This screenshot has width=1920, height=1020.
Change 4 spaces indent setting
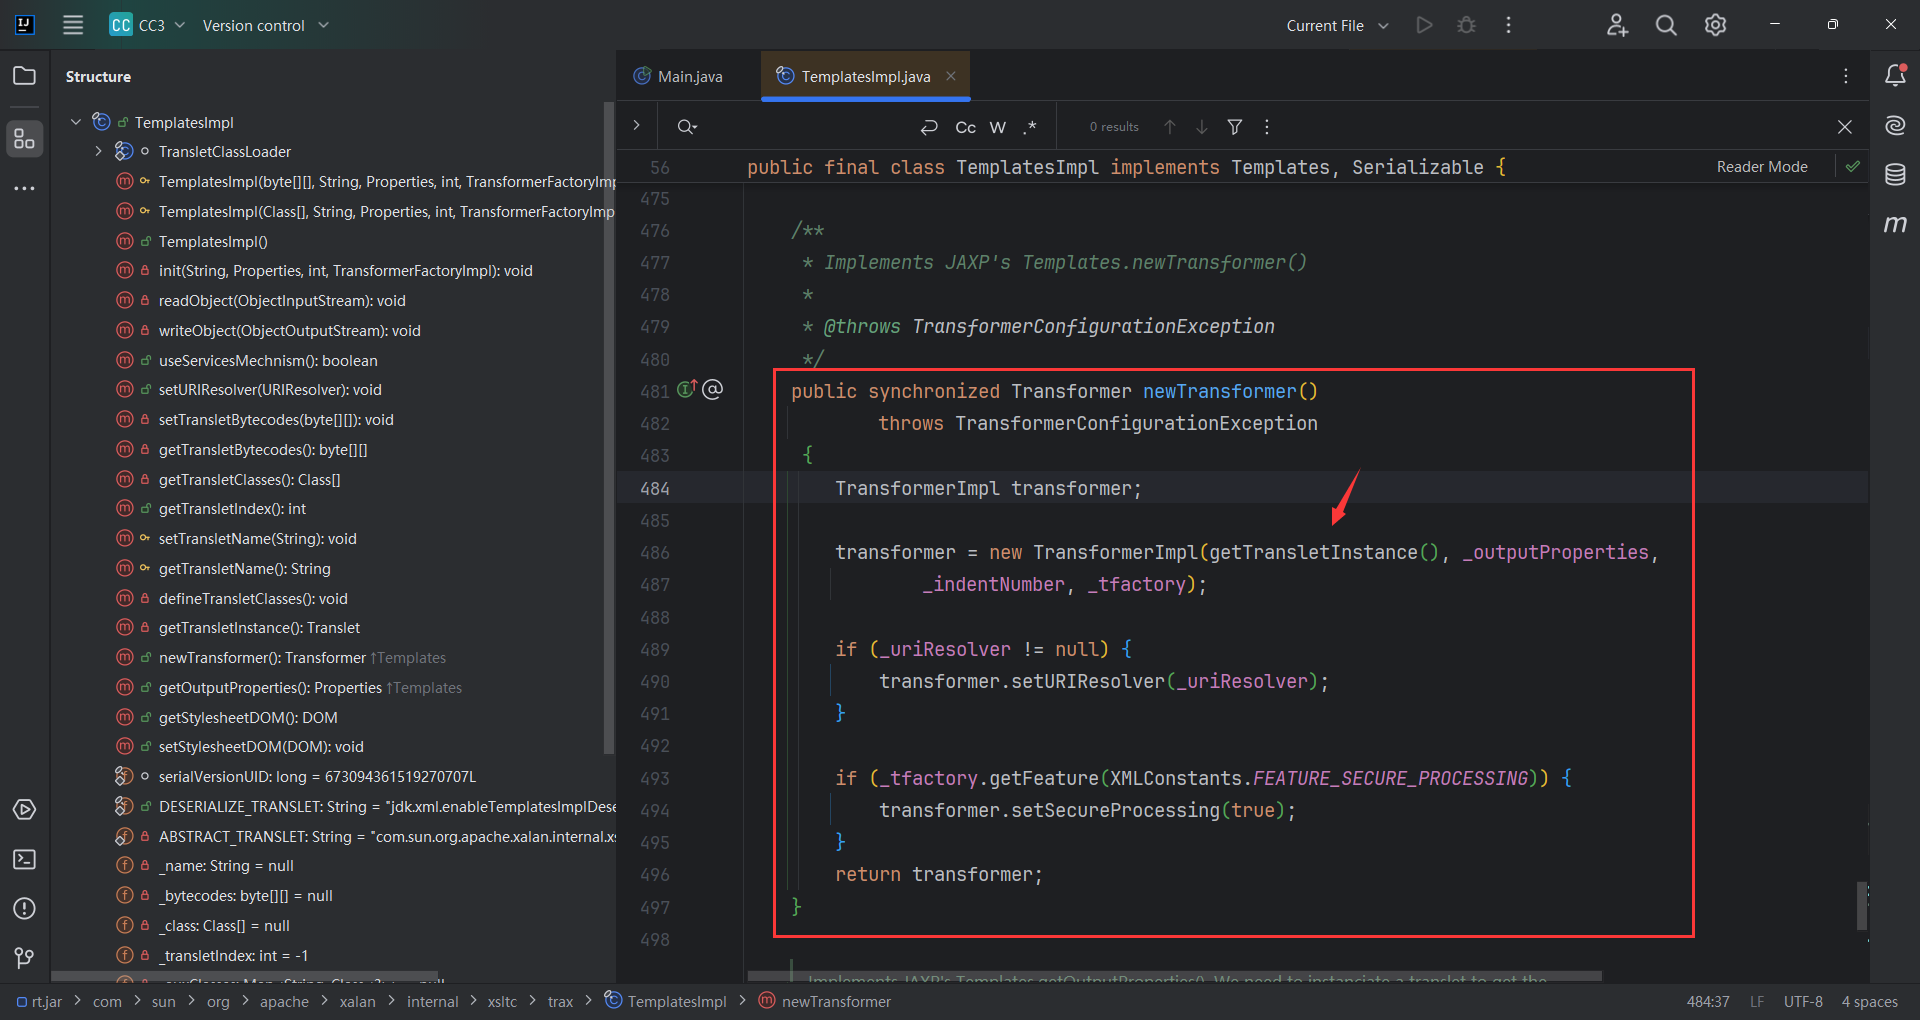pyautogui.click(x=1869, y=1001)
